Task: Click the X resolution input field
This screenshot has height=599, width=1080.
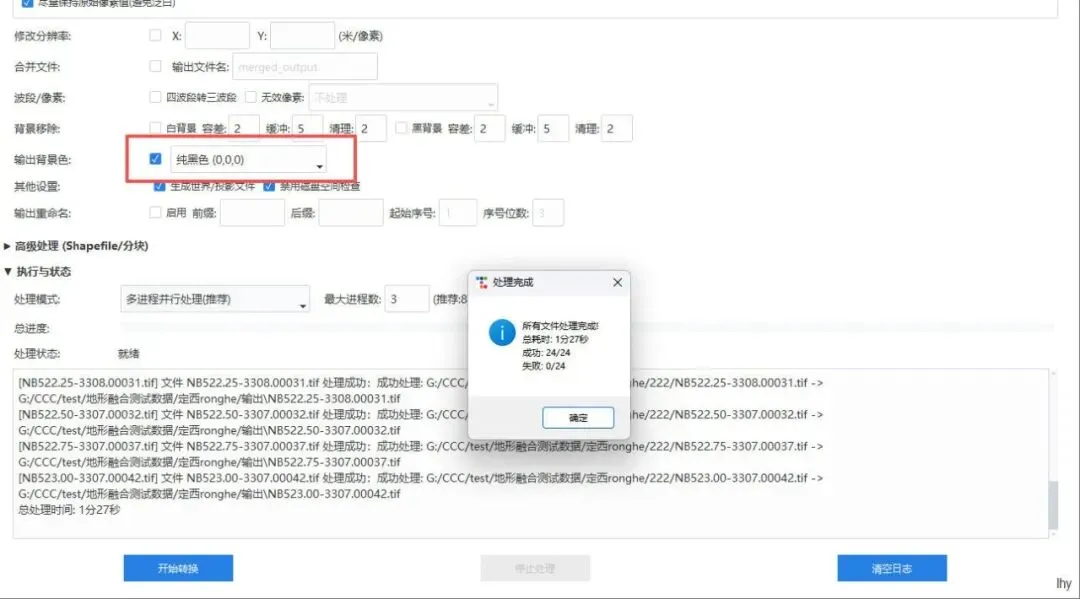Action: point(217,36)
